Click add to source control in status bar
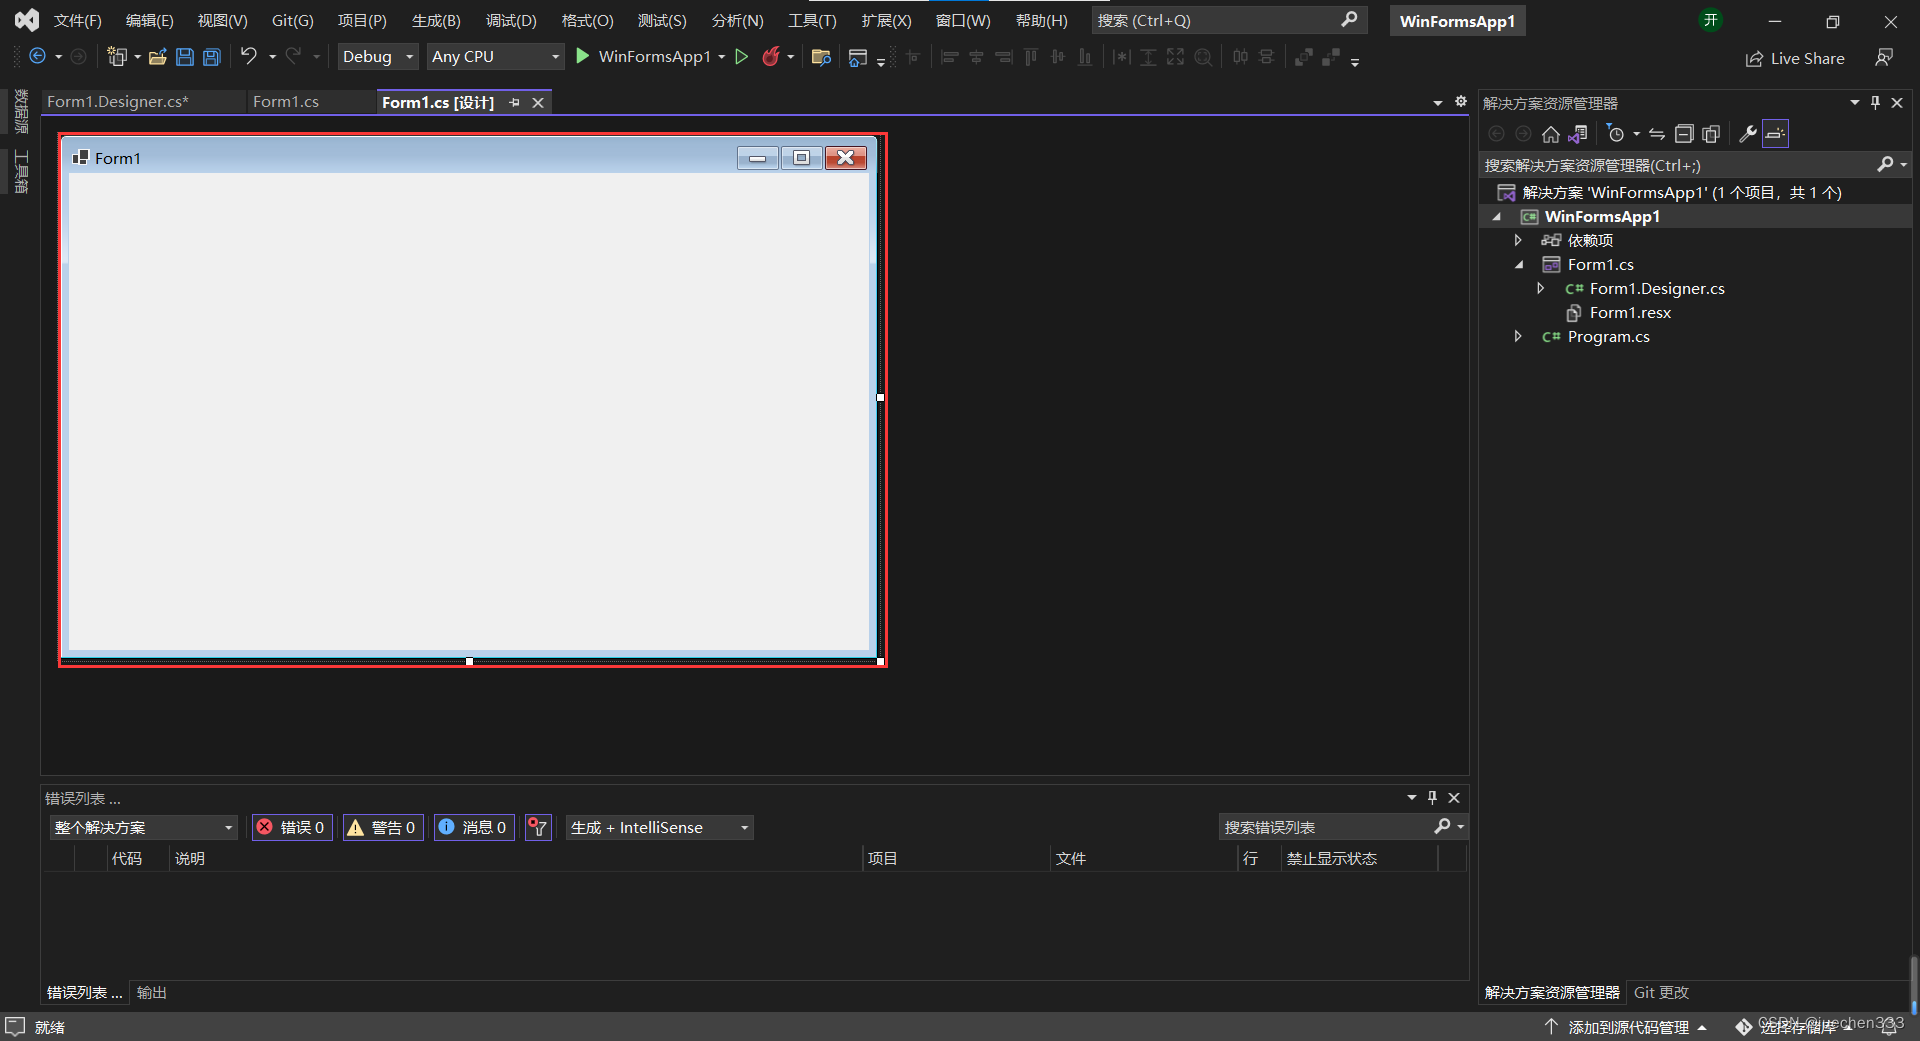1920x1041 pixels. (x=1625, y=1027)
